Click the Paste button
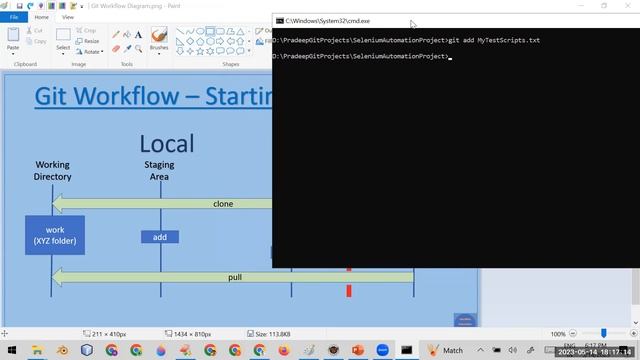The height and width of the screenshot is (360, 640). pyautogui.click(x=13, y=38)
